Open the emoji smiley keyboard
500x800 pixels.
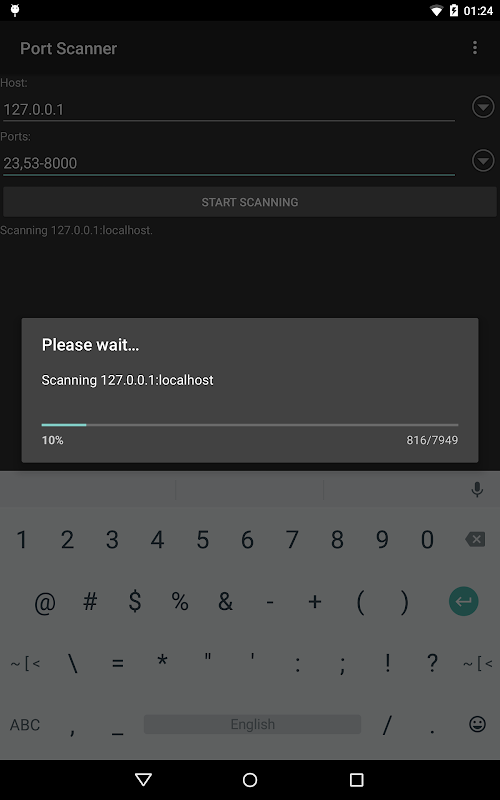[x=477, y=724]
